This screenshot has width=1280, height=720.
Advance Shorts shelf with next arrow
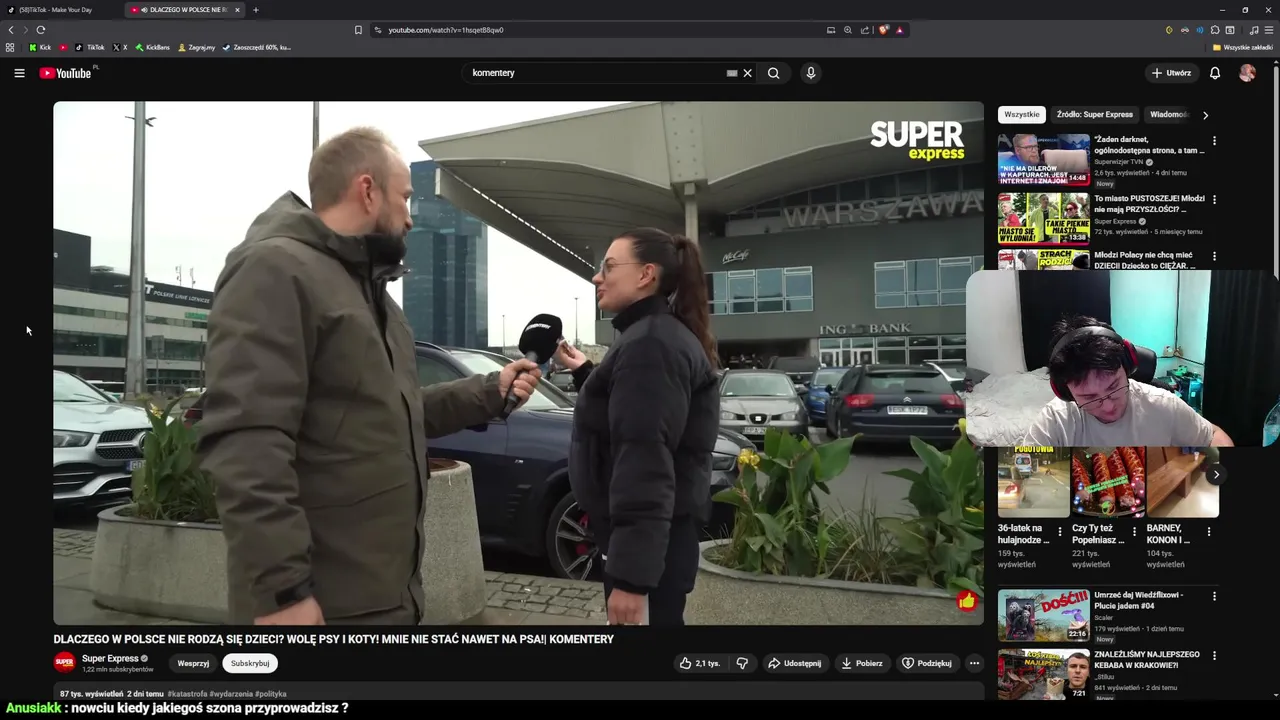click(x=1215, y=475)
